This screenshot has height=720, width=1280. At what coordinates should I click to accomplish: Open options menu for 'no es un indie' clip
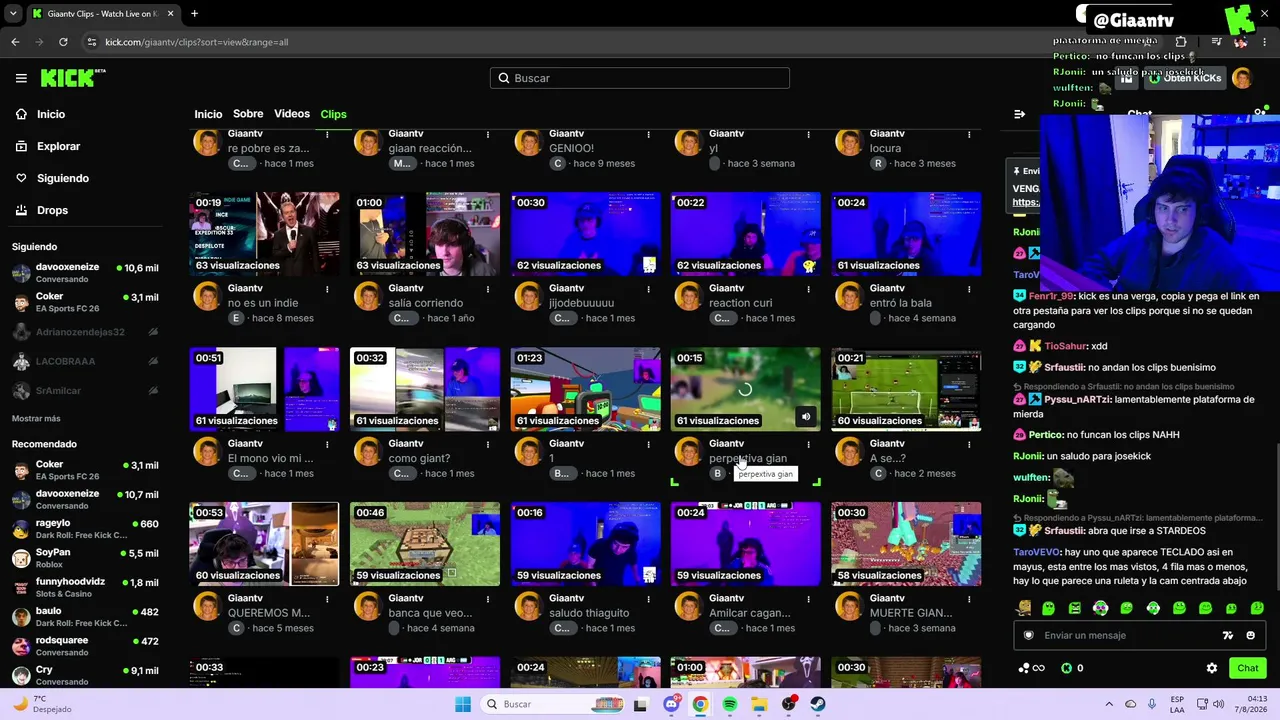tap(327, 289)
